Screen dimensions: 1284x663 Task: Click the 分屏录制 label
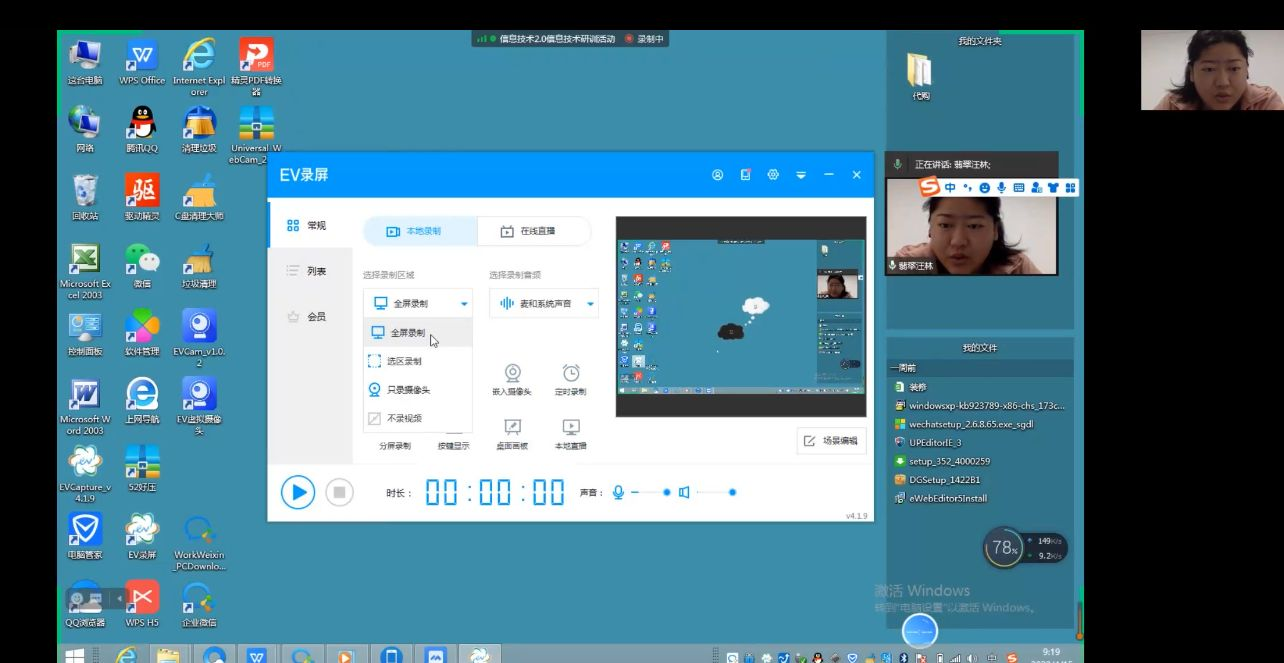pyautogui.click(x=395, y=446)
